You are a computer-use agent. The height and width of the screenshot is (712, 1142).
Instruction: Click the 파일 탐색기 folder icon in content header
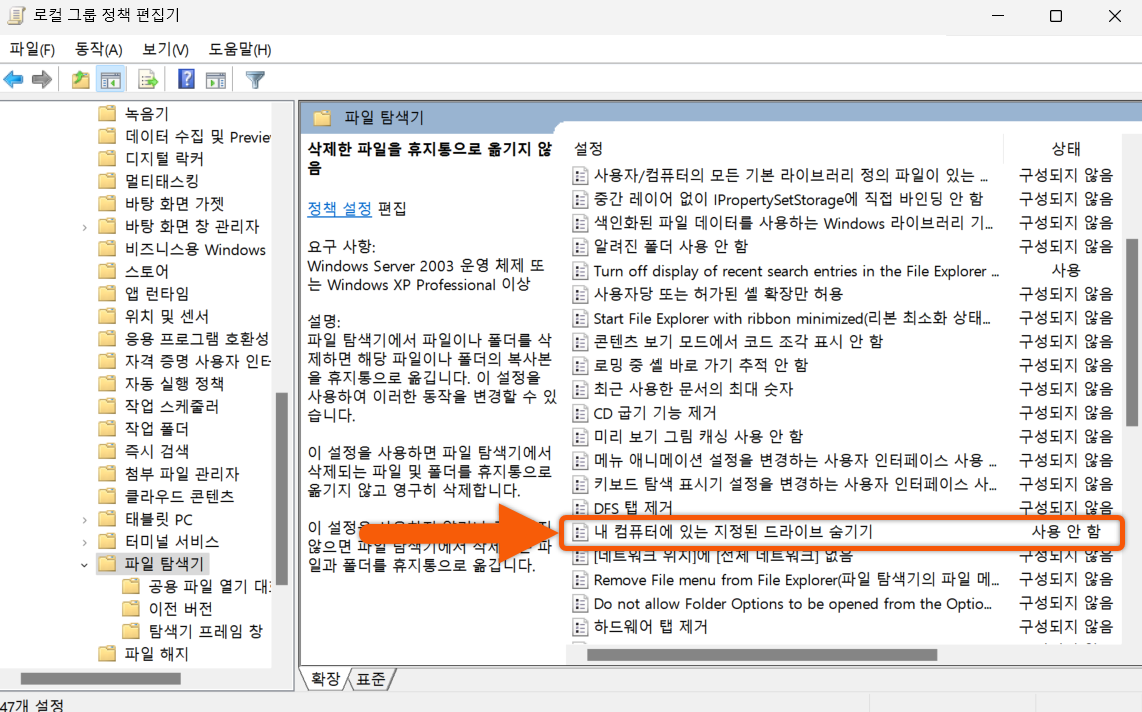click(324, 116)
